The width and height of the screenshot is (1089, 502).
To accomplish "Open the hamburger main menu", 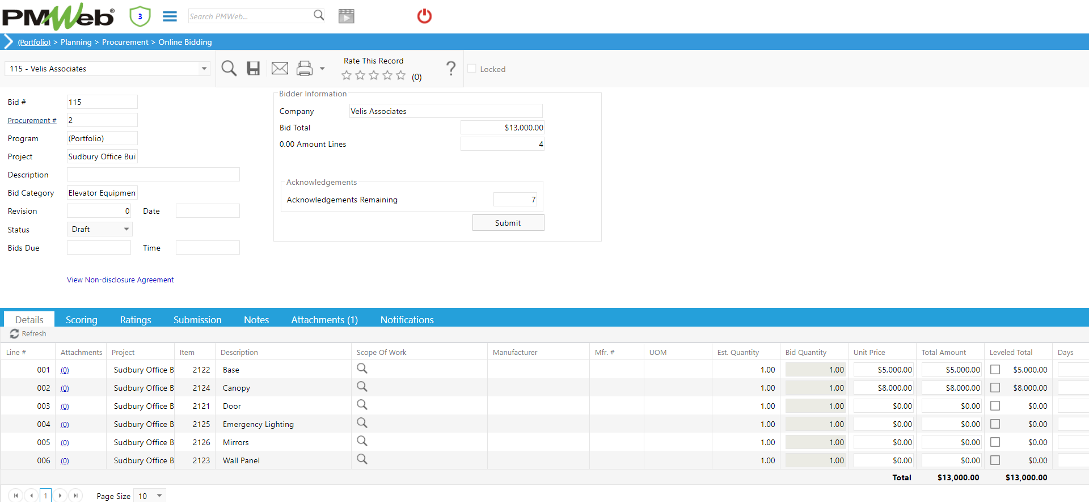I will click(x=169, y=15).
